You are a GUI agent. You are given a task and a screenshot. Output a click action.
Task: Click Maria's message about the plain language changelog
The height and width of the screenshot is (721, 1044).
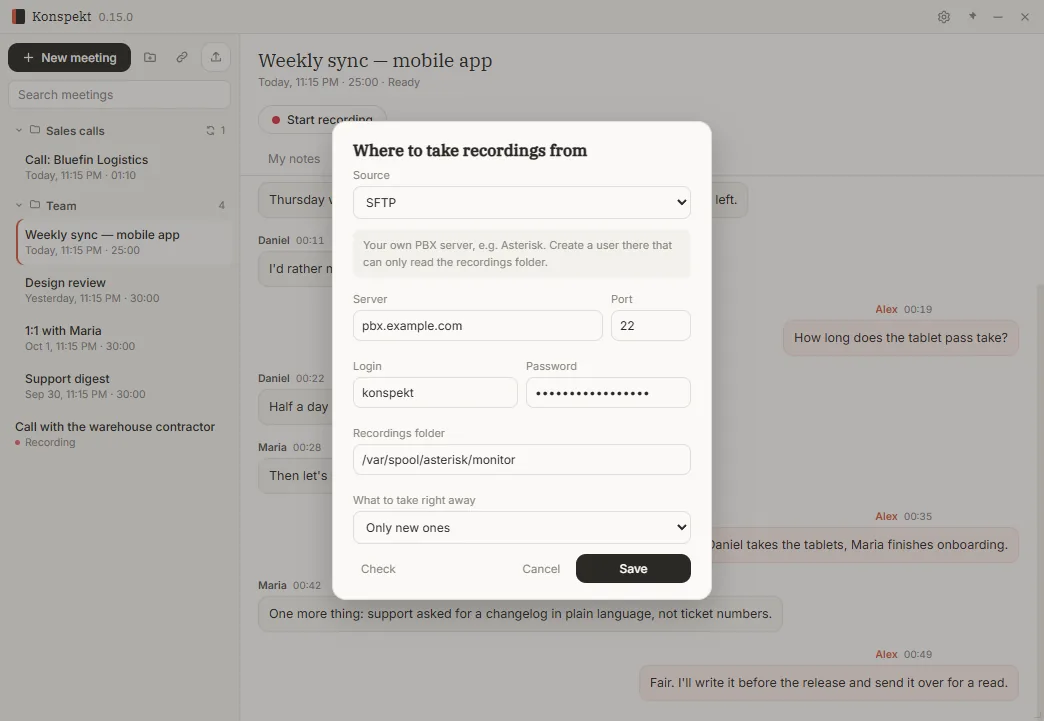click(520, 614)
